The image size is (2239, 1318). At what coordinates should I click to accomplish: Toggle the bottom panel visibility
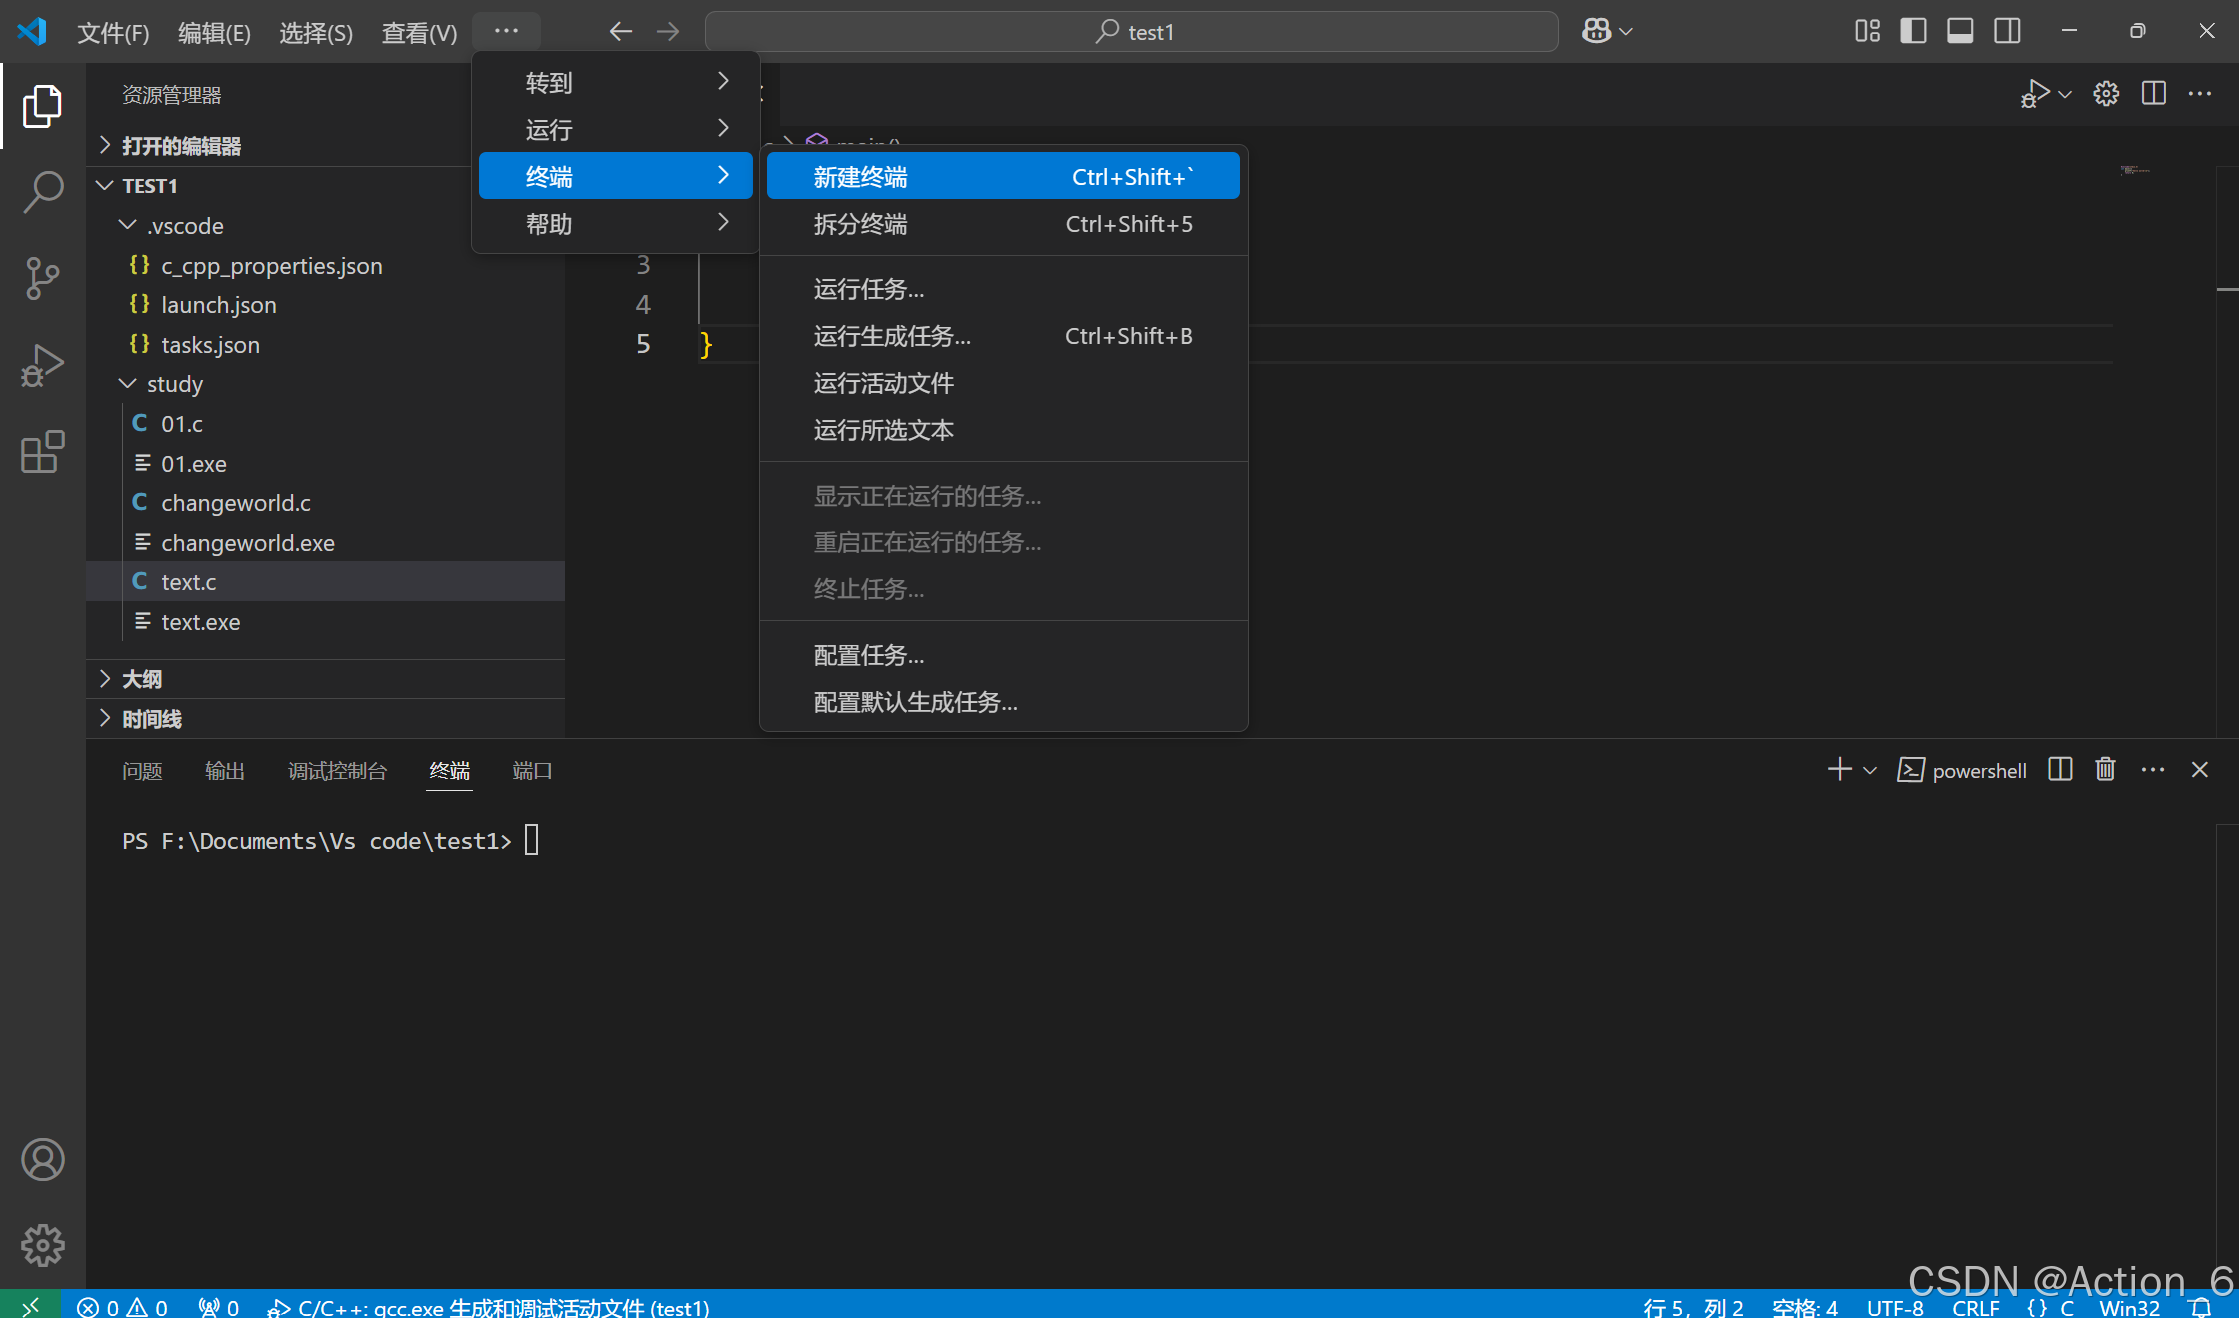pos(1960,31)
